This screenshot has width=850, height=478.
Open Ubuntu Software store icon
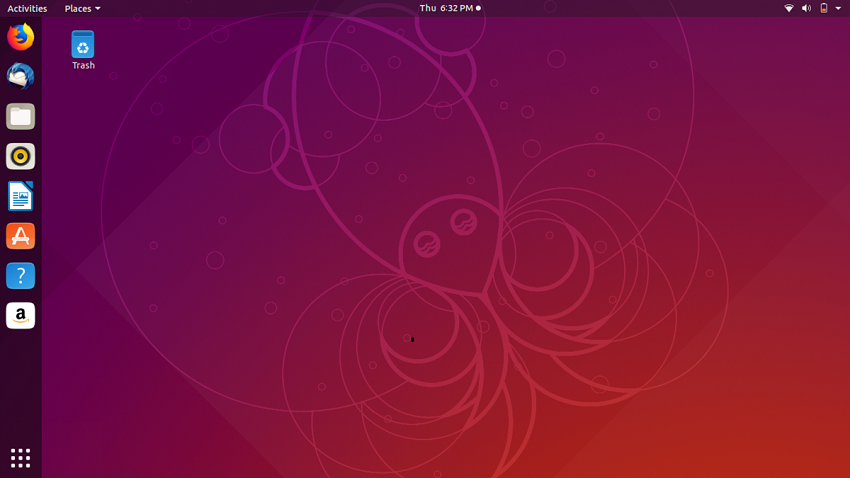coord(20,236)
